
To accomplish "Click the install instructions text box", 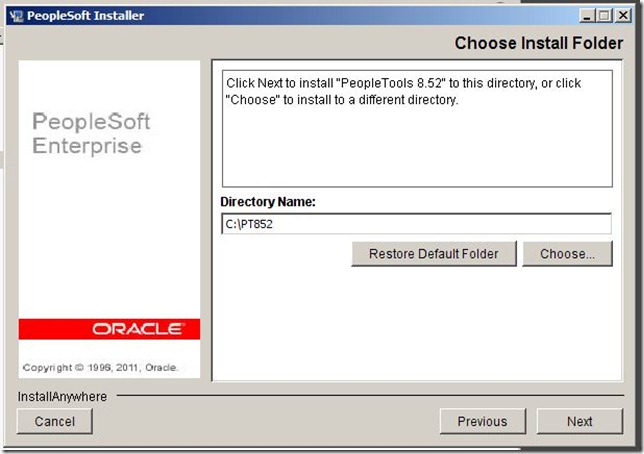I will click(x=417, y=129).
